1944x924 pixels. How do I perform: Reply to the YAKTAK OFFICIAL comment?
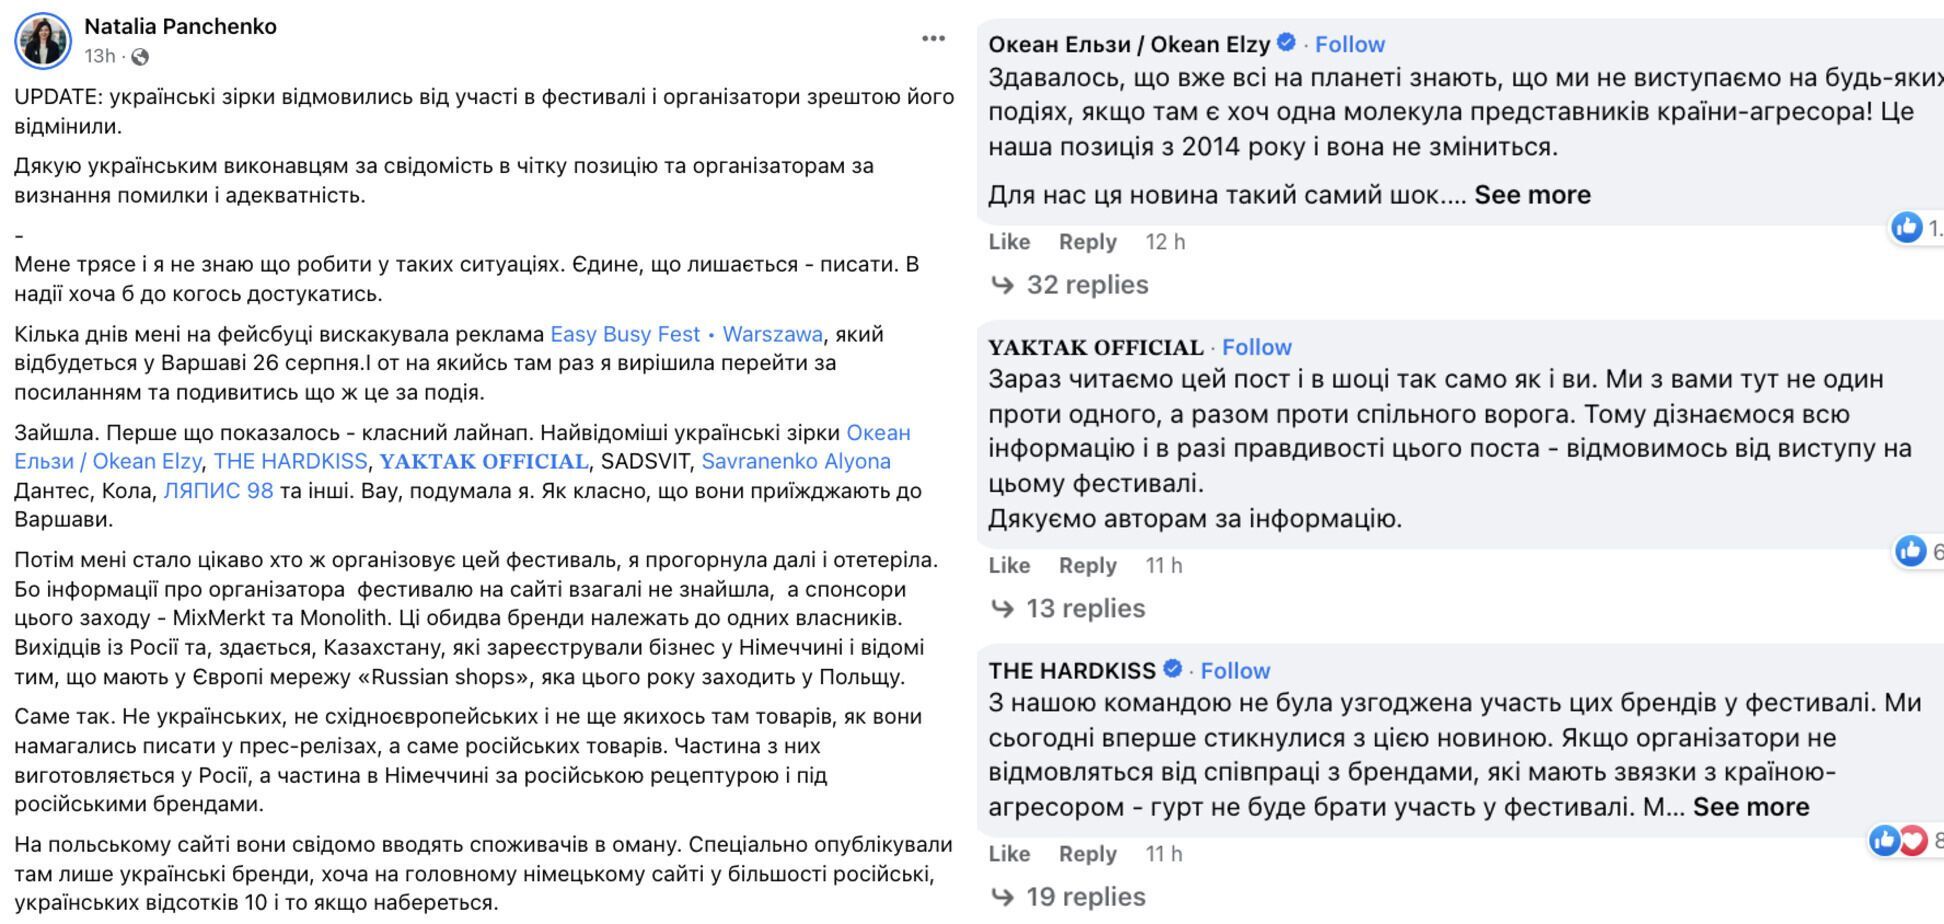(1088, 566)
